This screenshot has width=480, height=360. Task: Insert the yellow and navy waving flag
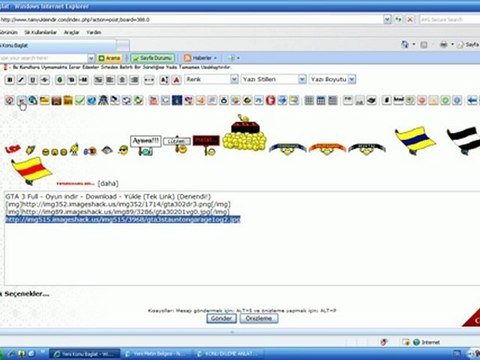tap(415, 140)
